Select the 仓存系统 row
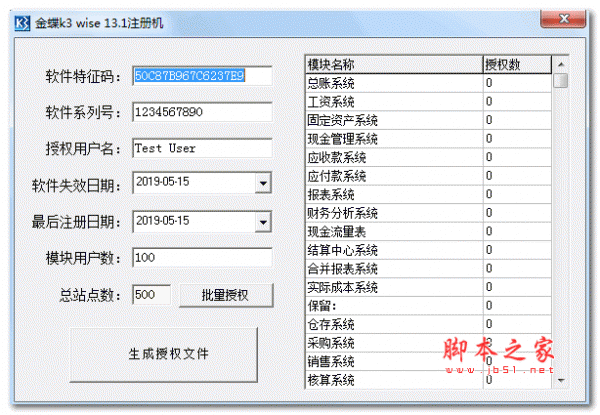The image size is (600, 415). (429, 324)
